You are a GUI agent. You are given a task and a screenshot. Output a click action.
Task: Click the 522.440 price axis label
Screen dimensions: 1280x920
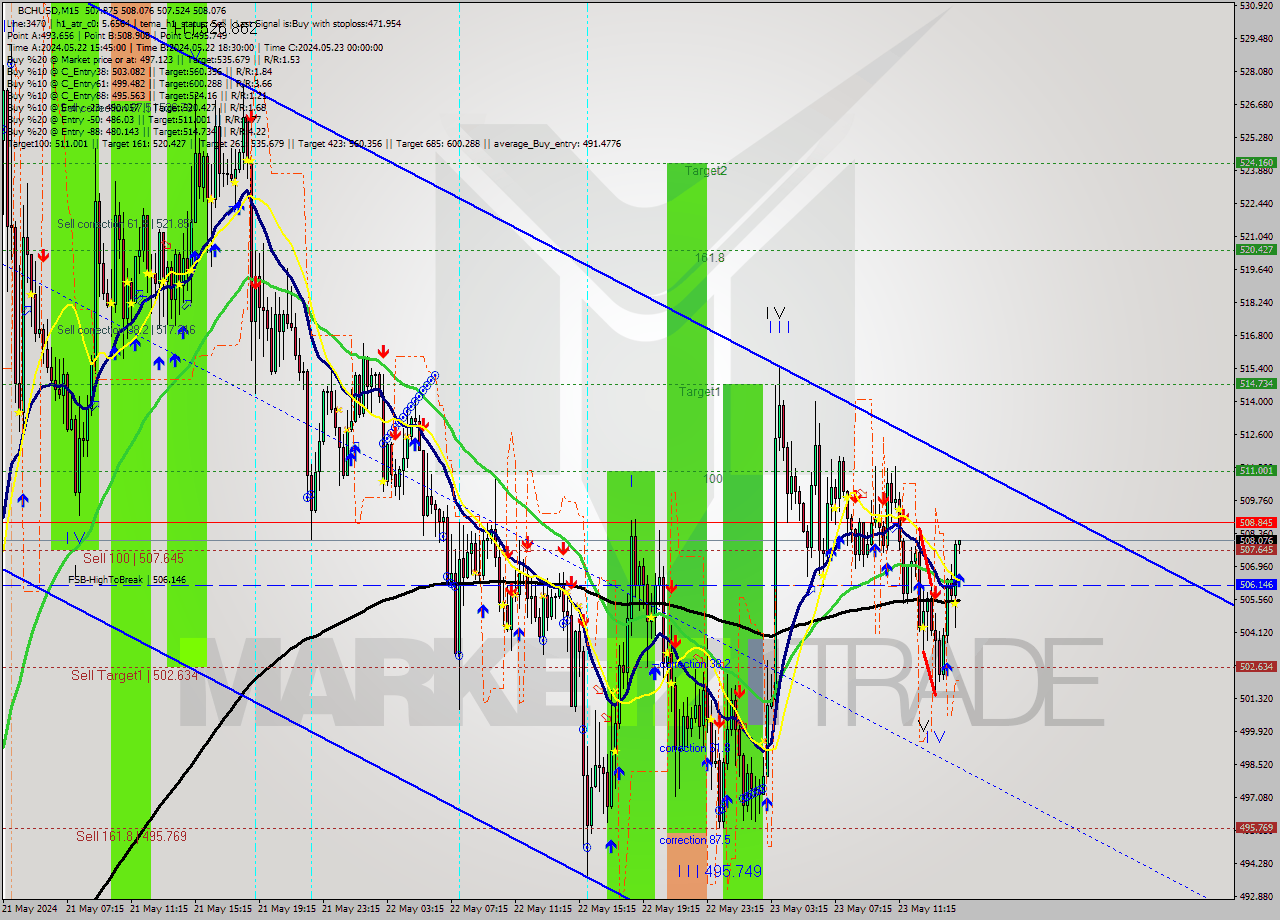click(1256, 203)
